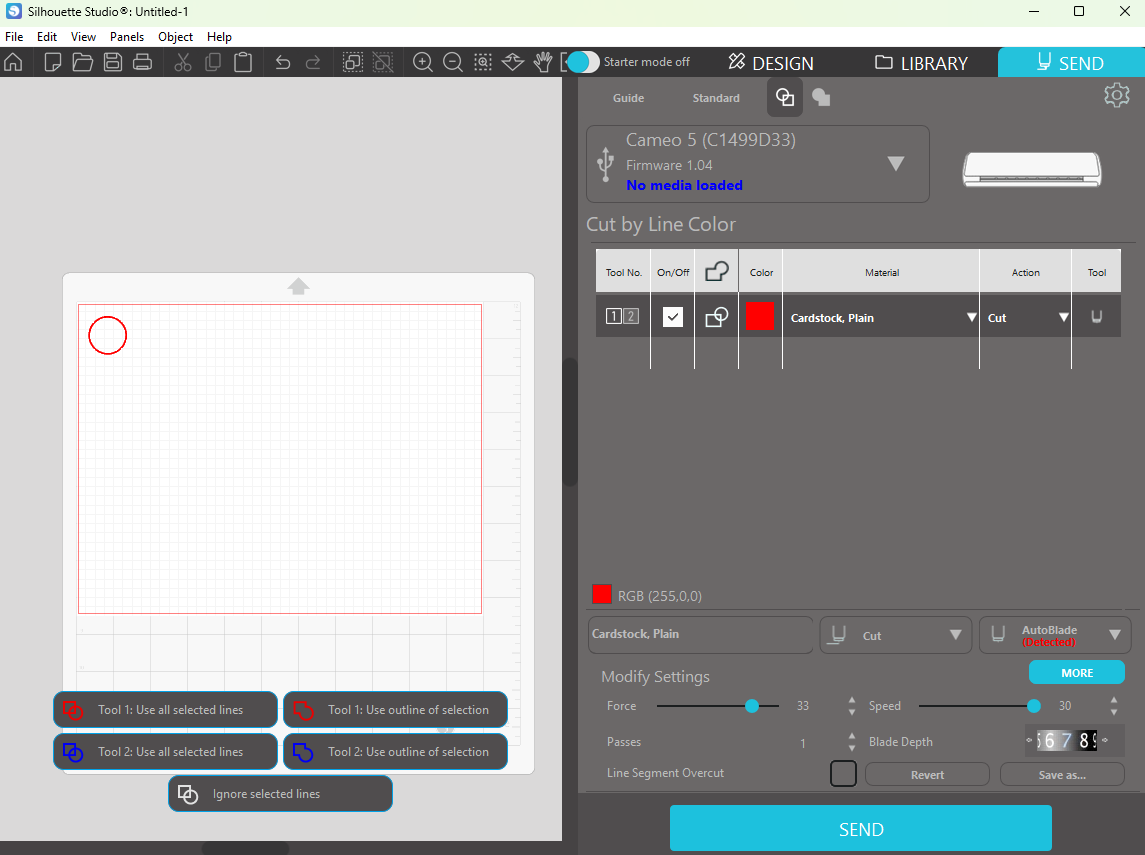Open the Object menu
1145x855 pixels.
(x=175, y=37)
